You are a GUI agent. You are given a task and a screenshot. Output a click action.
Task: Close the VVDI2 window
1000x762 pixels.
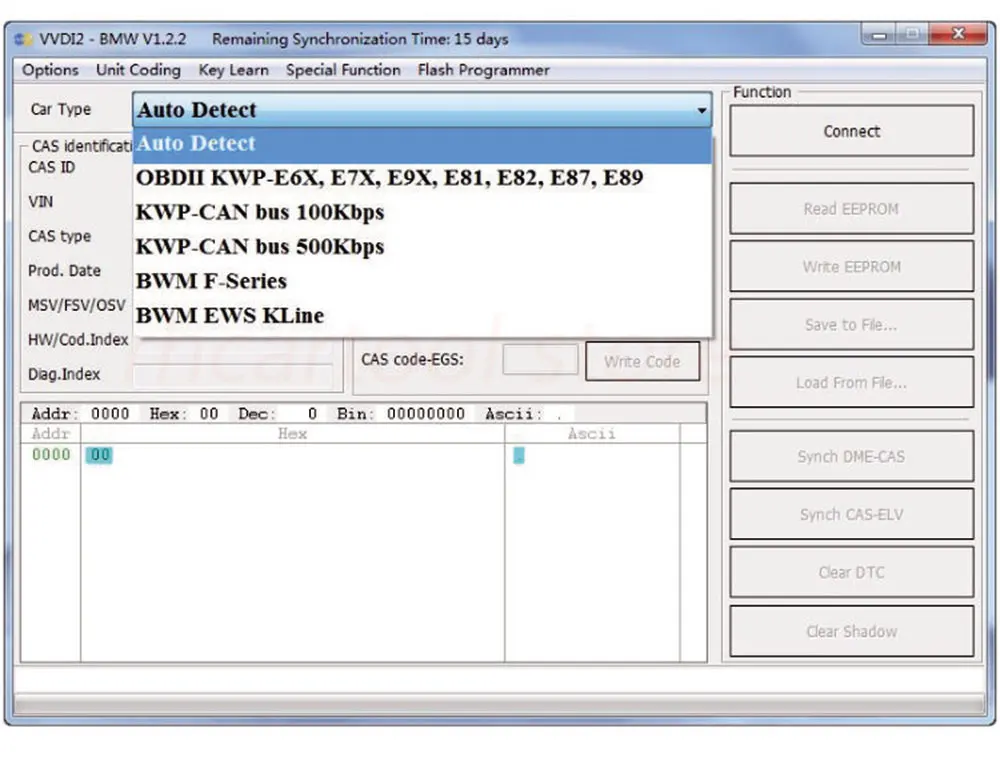[958, 34]
